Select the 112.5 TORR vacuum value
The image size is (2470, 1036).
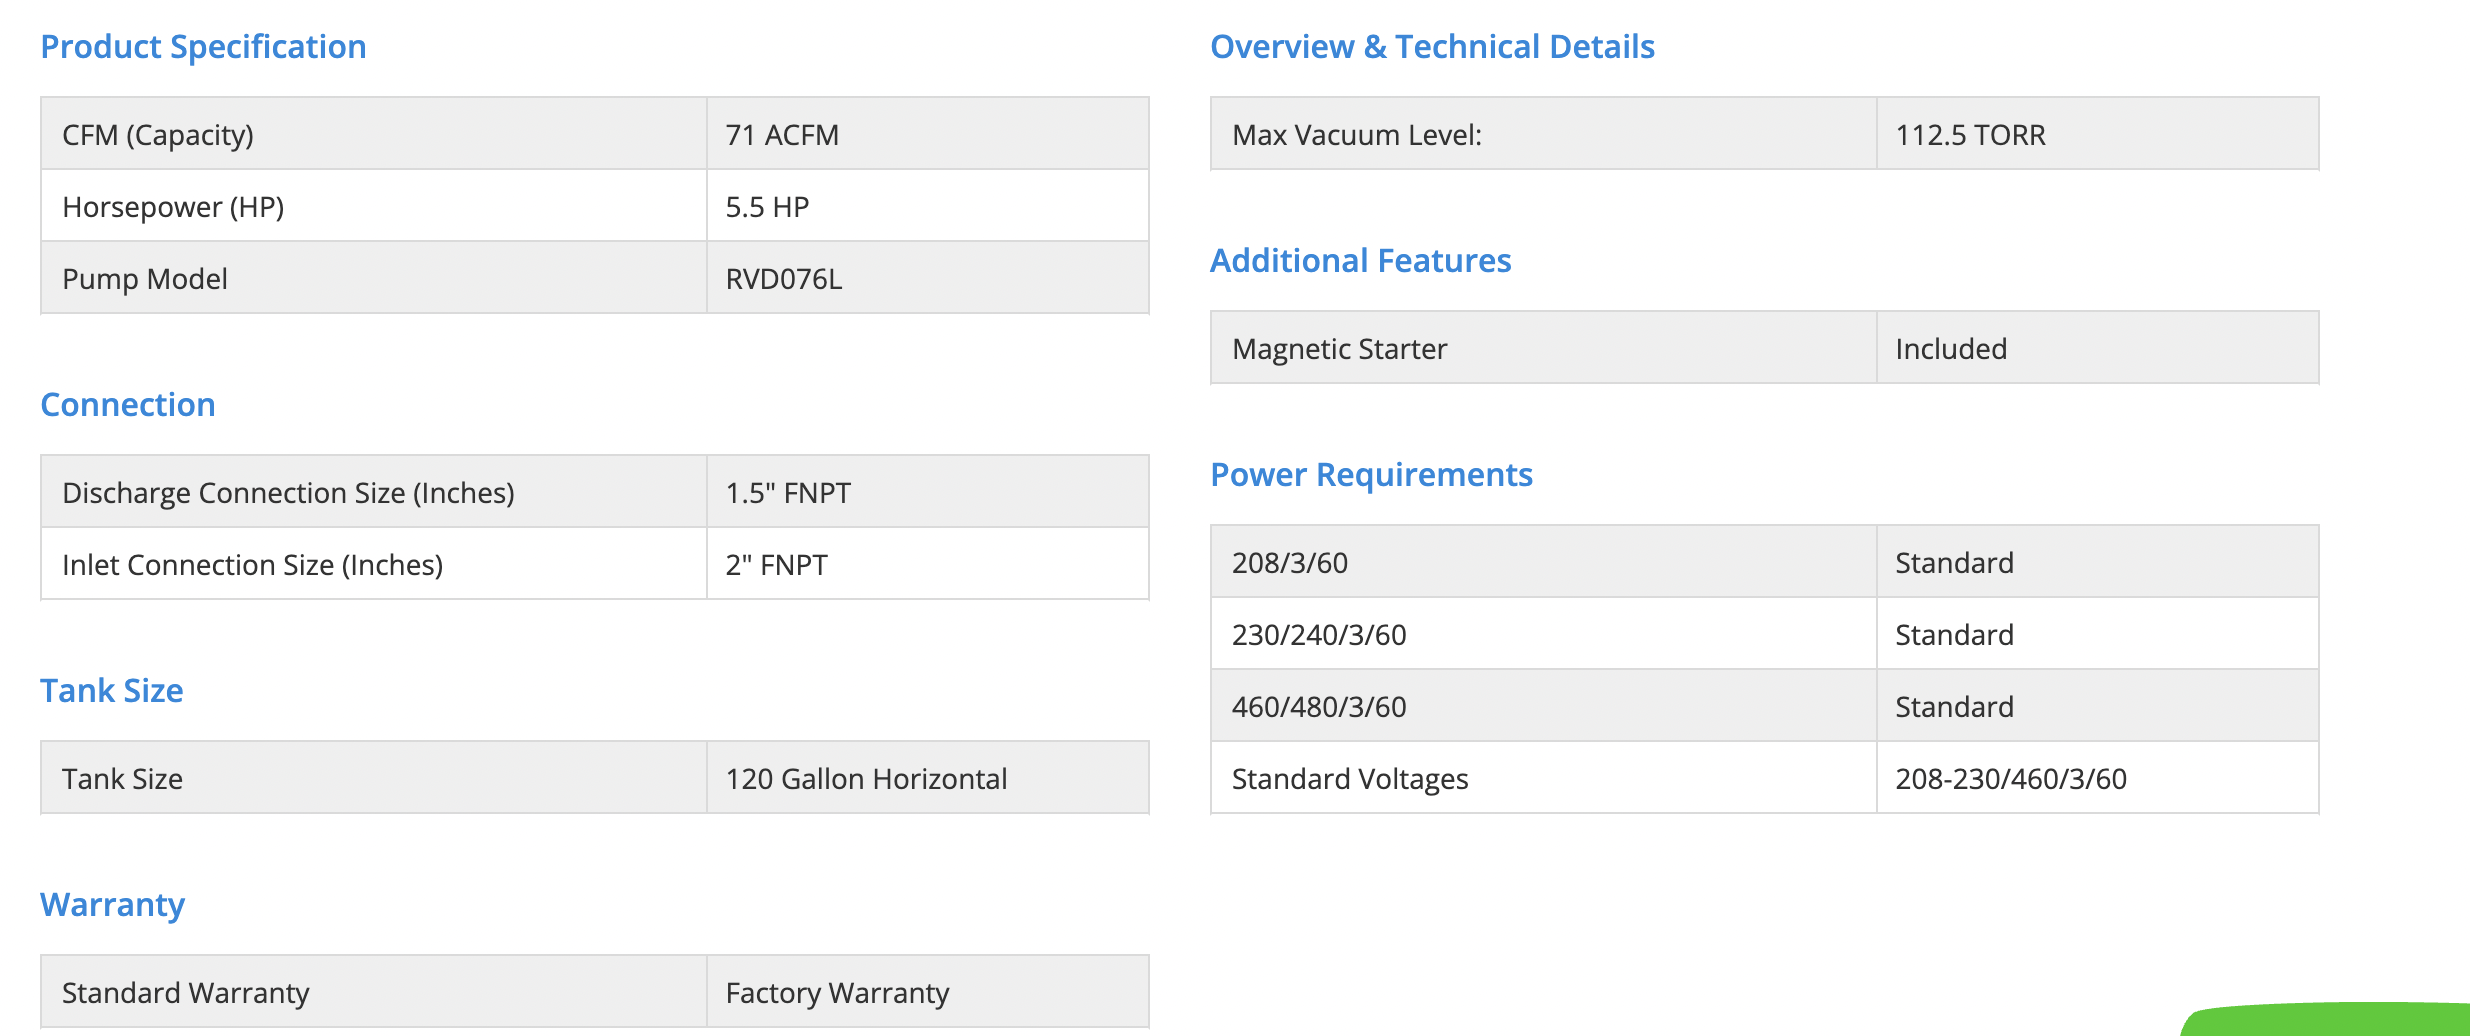pos(1970,135)
